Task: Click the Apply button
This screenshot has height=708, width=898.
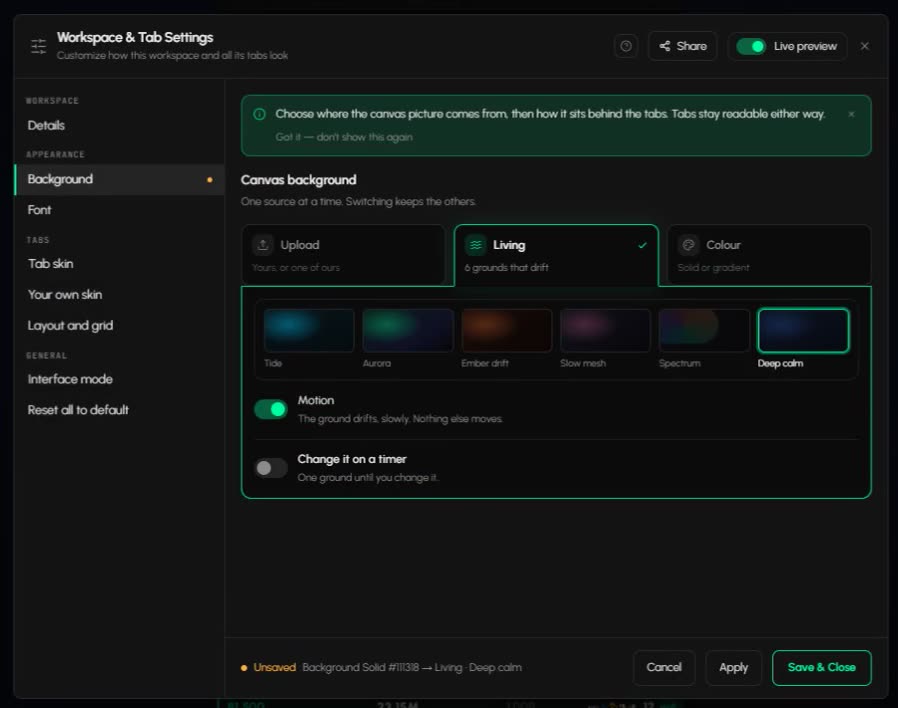Action: coord(734,667)
